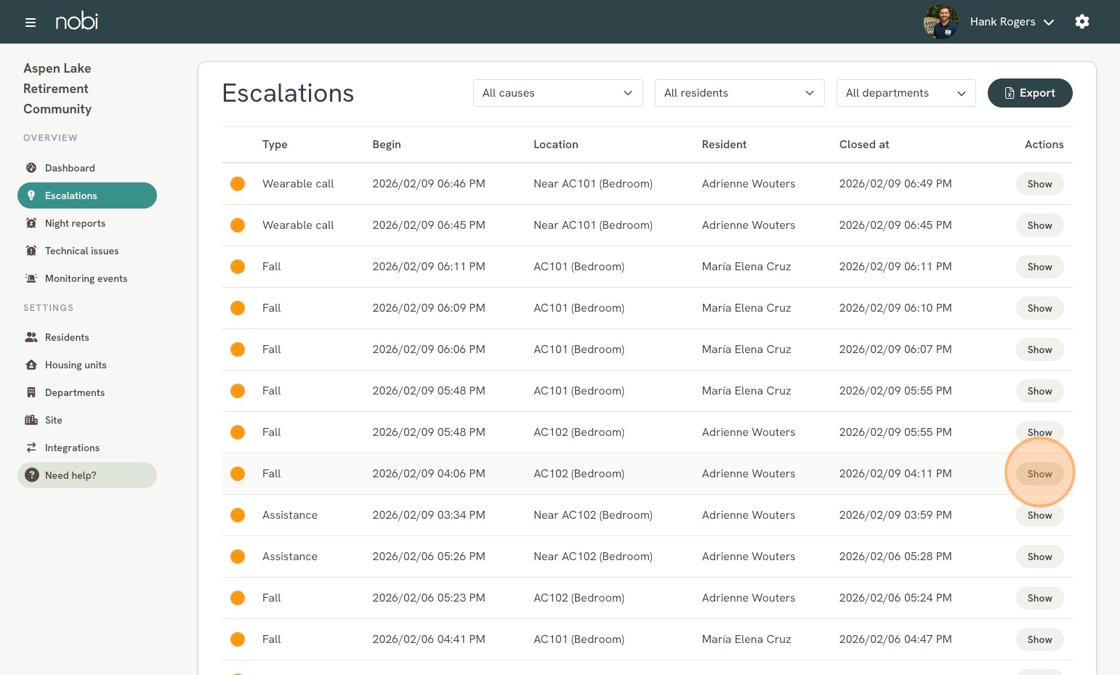Click the Dashboard gauge icon
This screenshot has width=1120, height=675.
point(31,168)
